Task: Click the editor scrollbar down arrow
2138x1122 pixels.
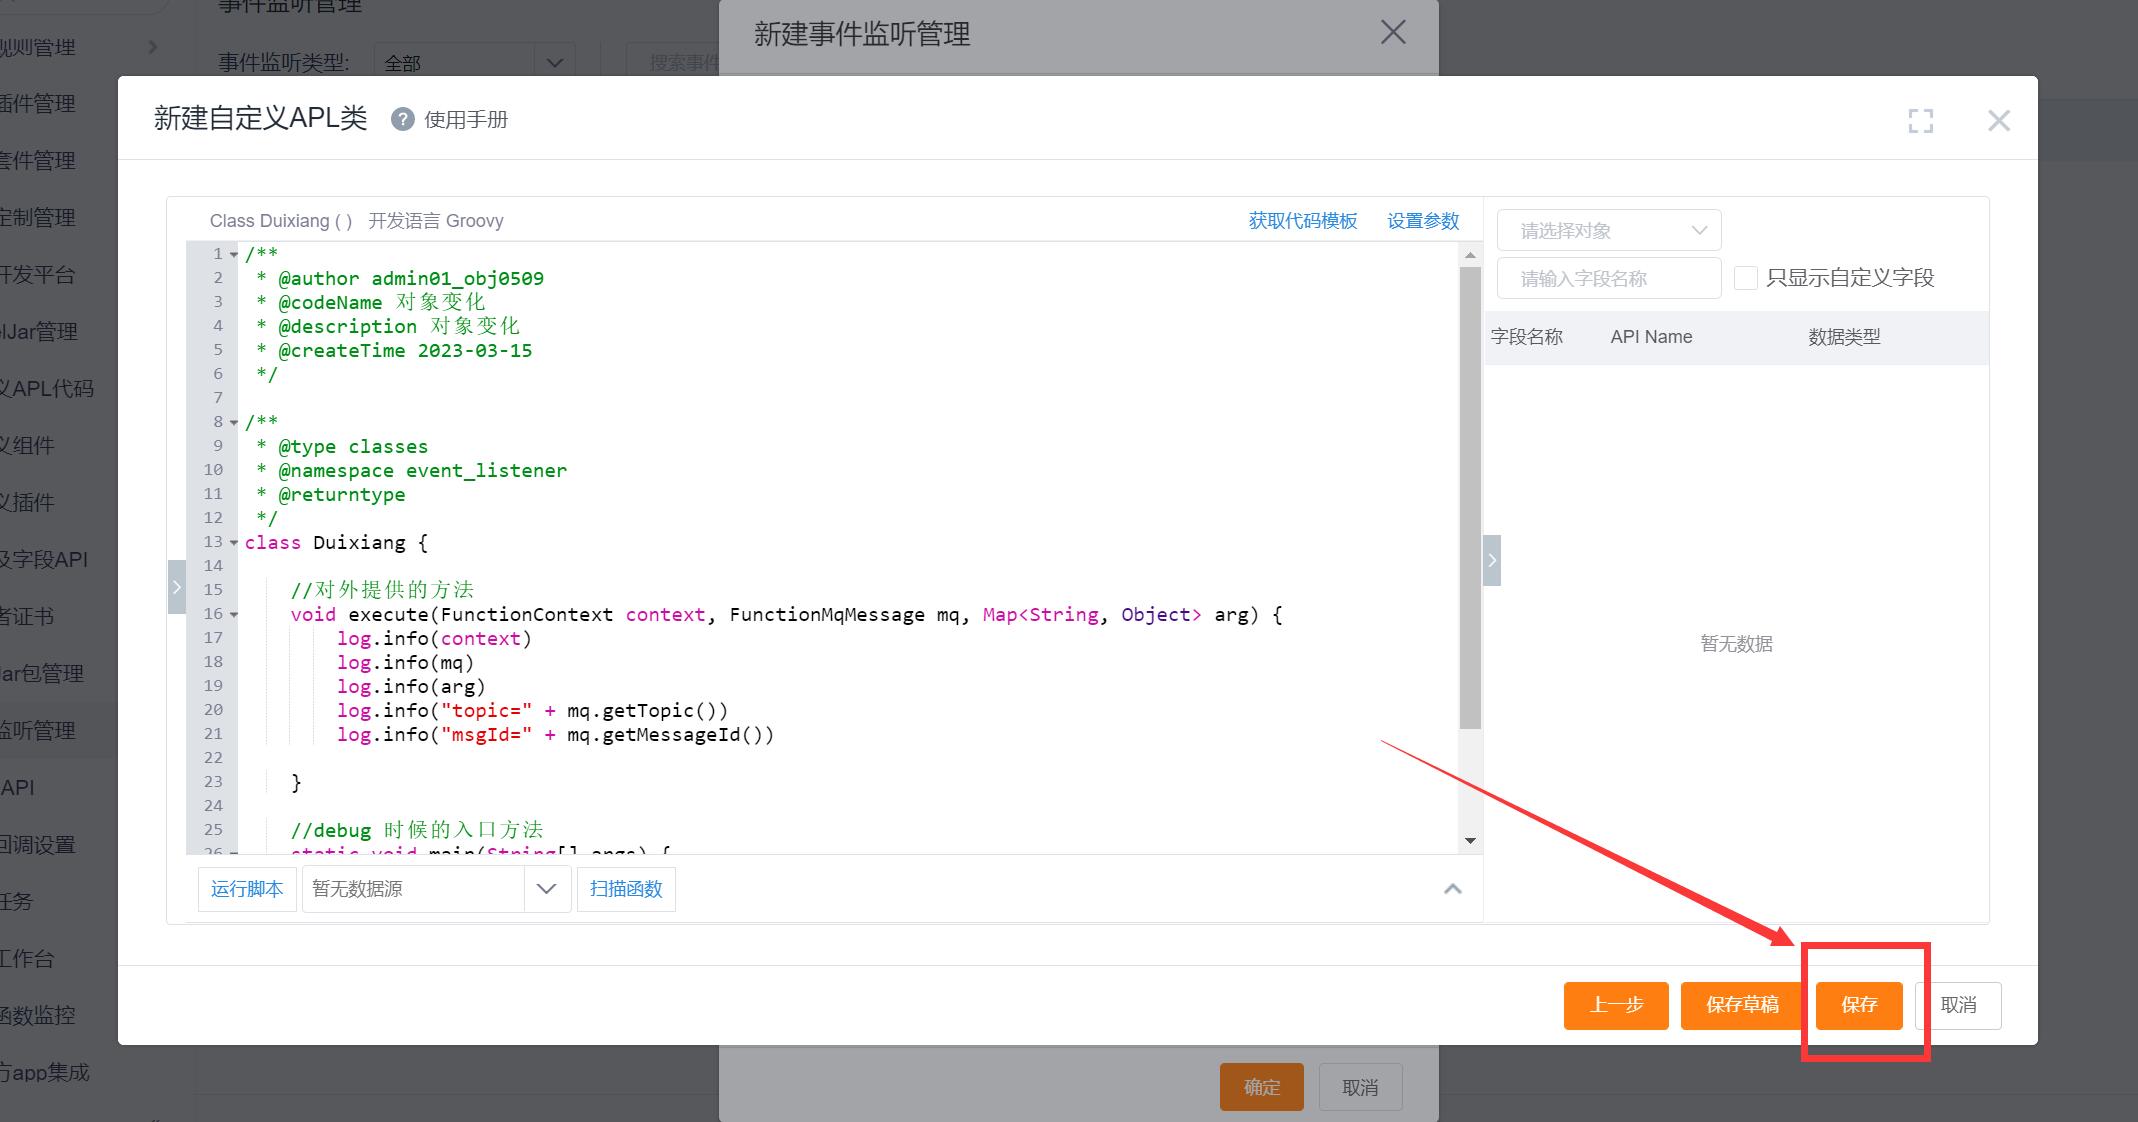Action: pos(1470,840)
